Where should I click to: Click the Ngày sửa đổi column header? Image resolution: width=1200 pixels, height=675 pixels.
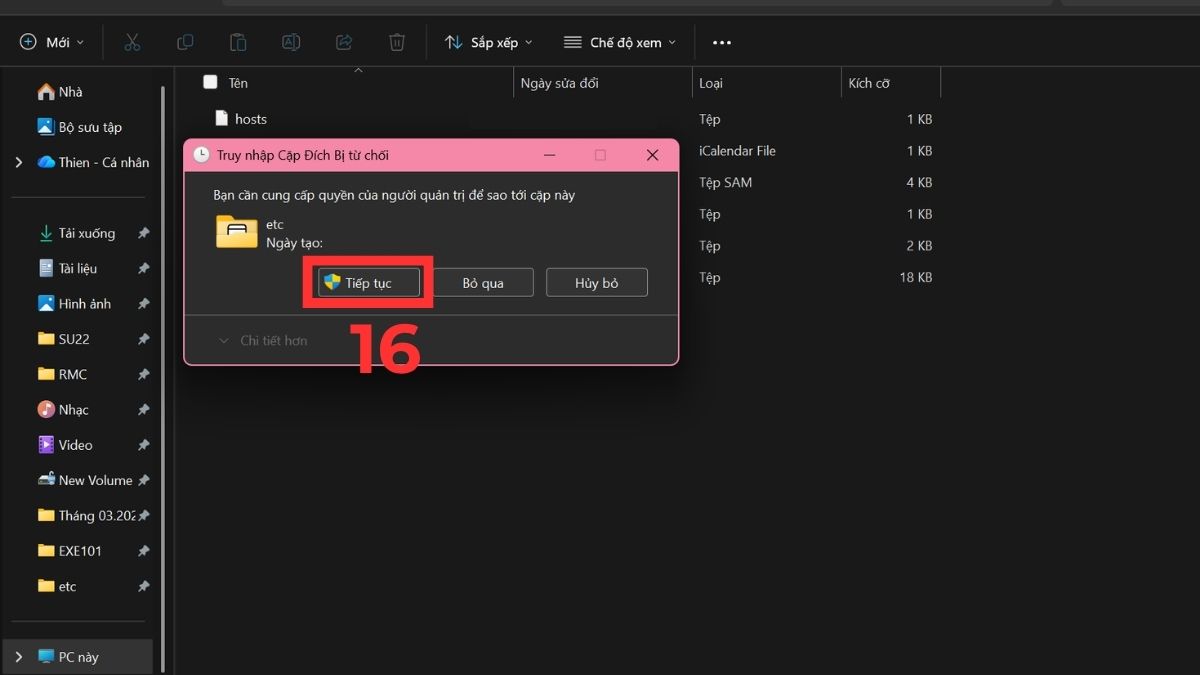(560, 82)
